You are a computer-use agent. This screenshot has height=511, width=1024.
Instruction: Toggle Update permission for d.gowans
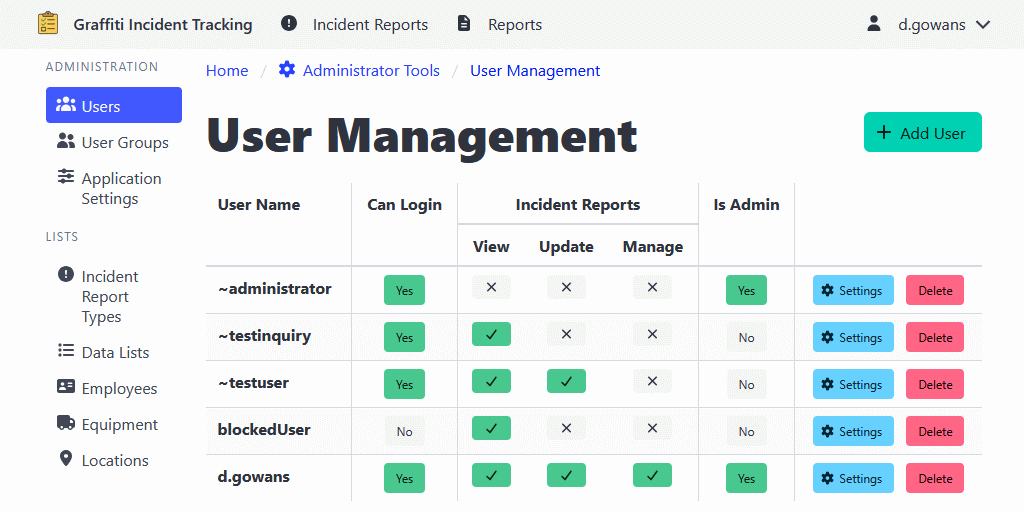tap(566, 475)
